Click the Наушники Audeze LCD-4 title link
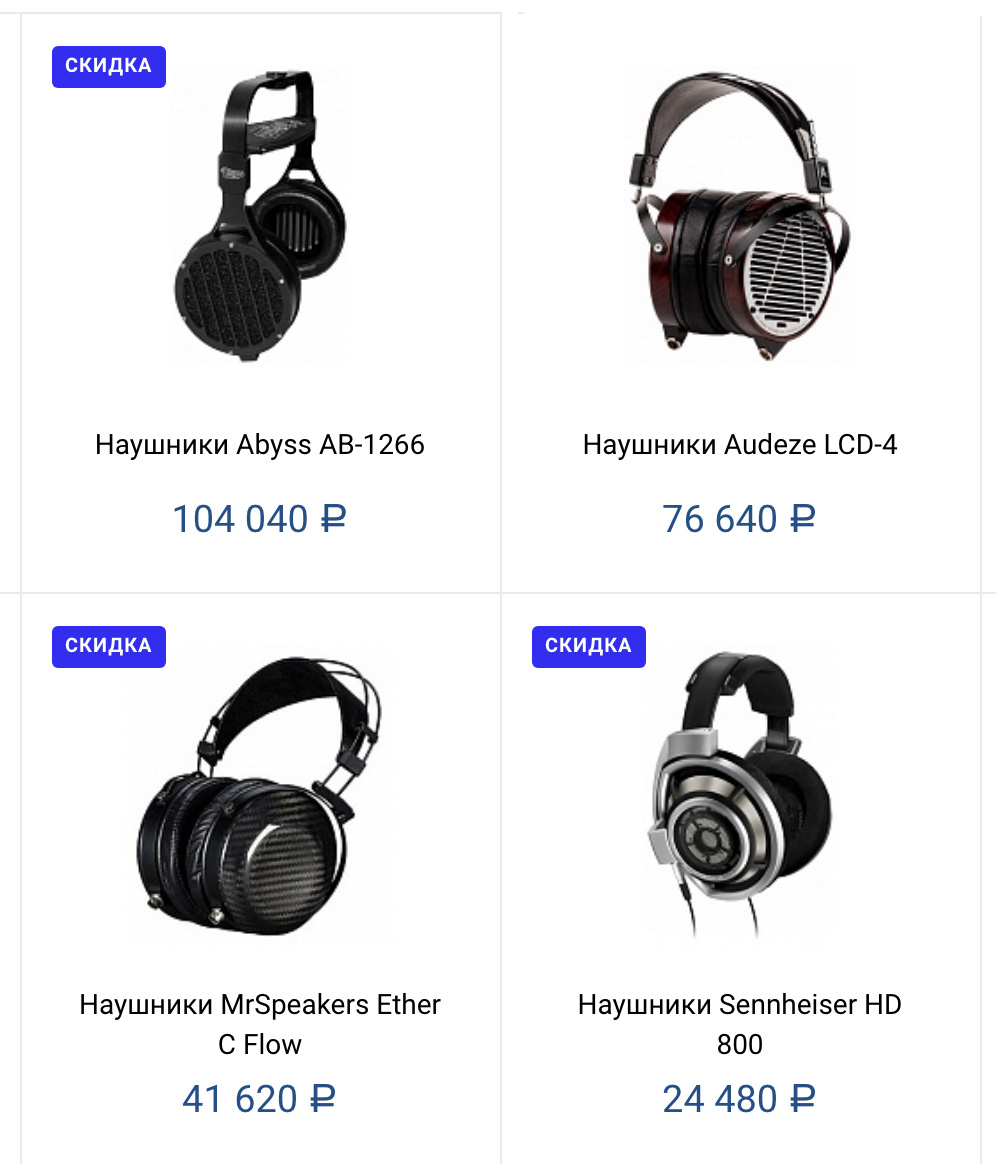This screenshot has height=1164, width=1008. (740, 445)
